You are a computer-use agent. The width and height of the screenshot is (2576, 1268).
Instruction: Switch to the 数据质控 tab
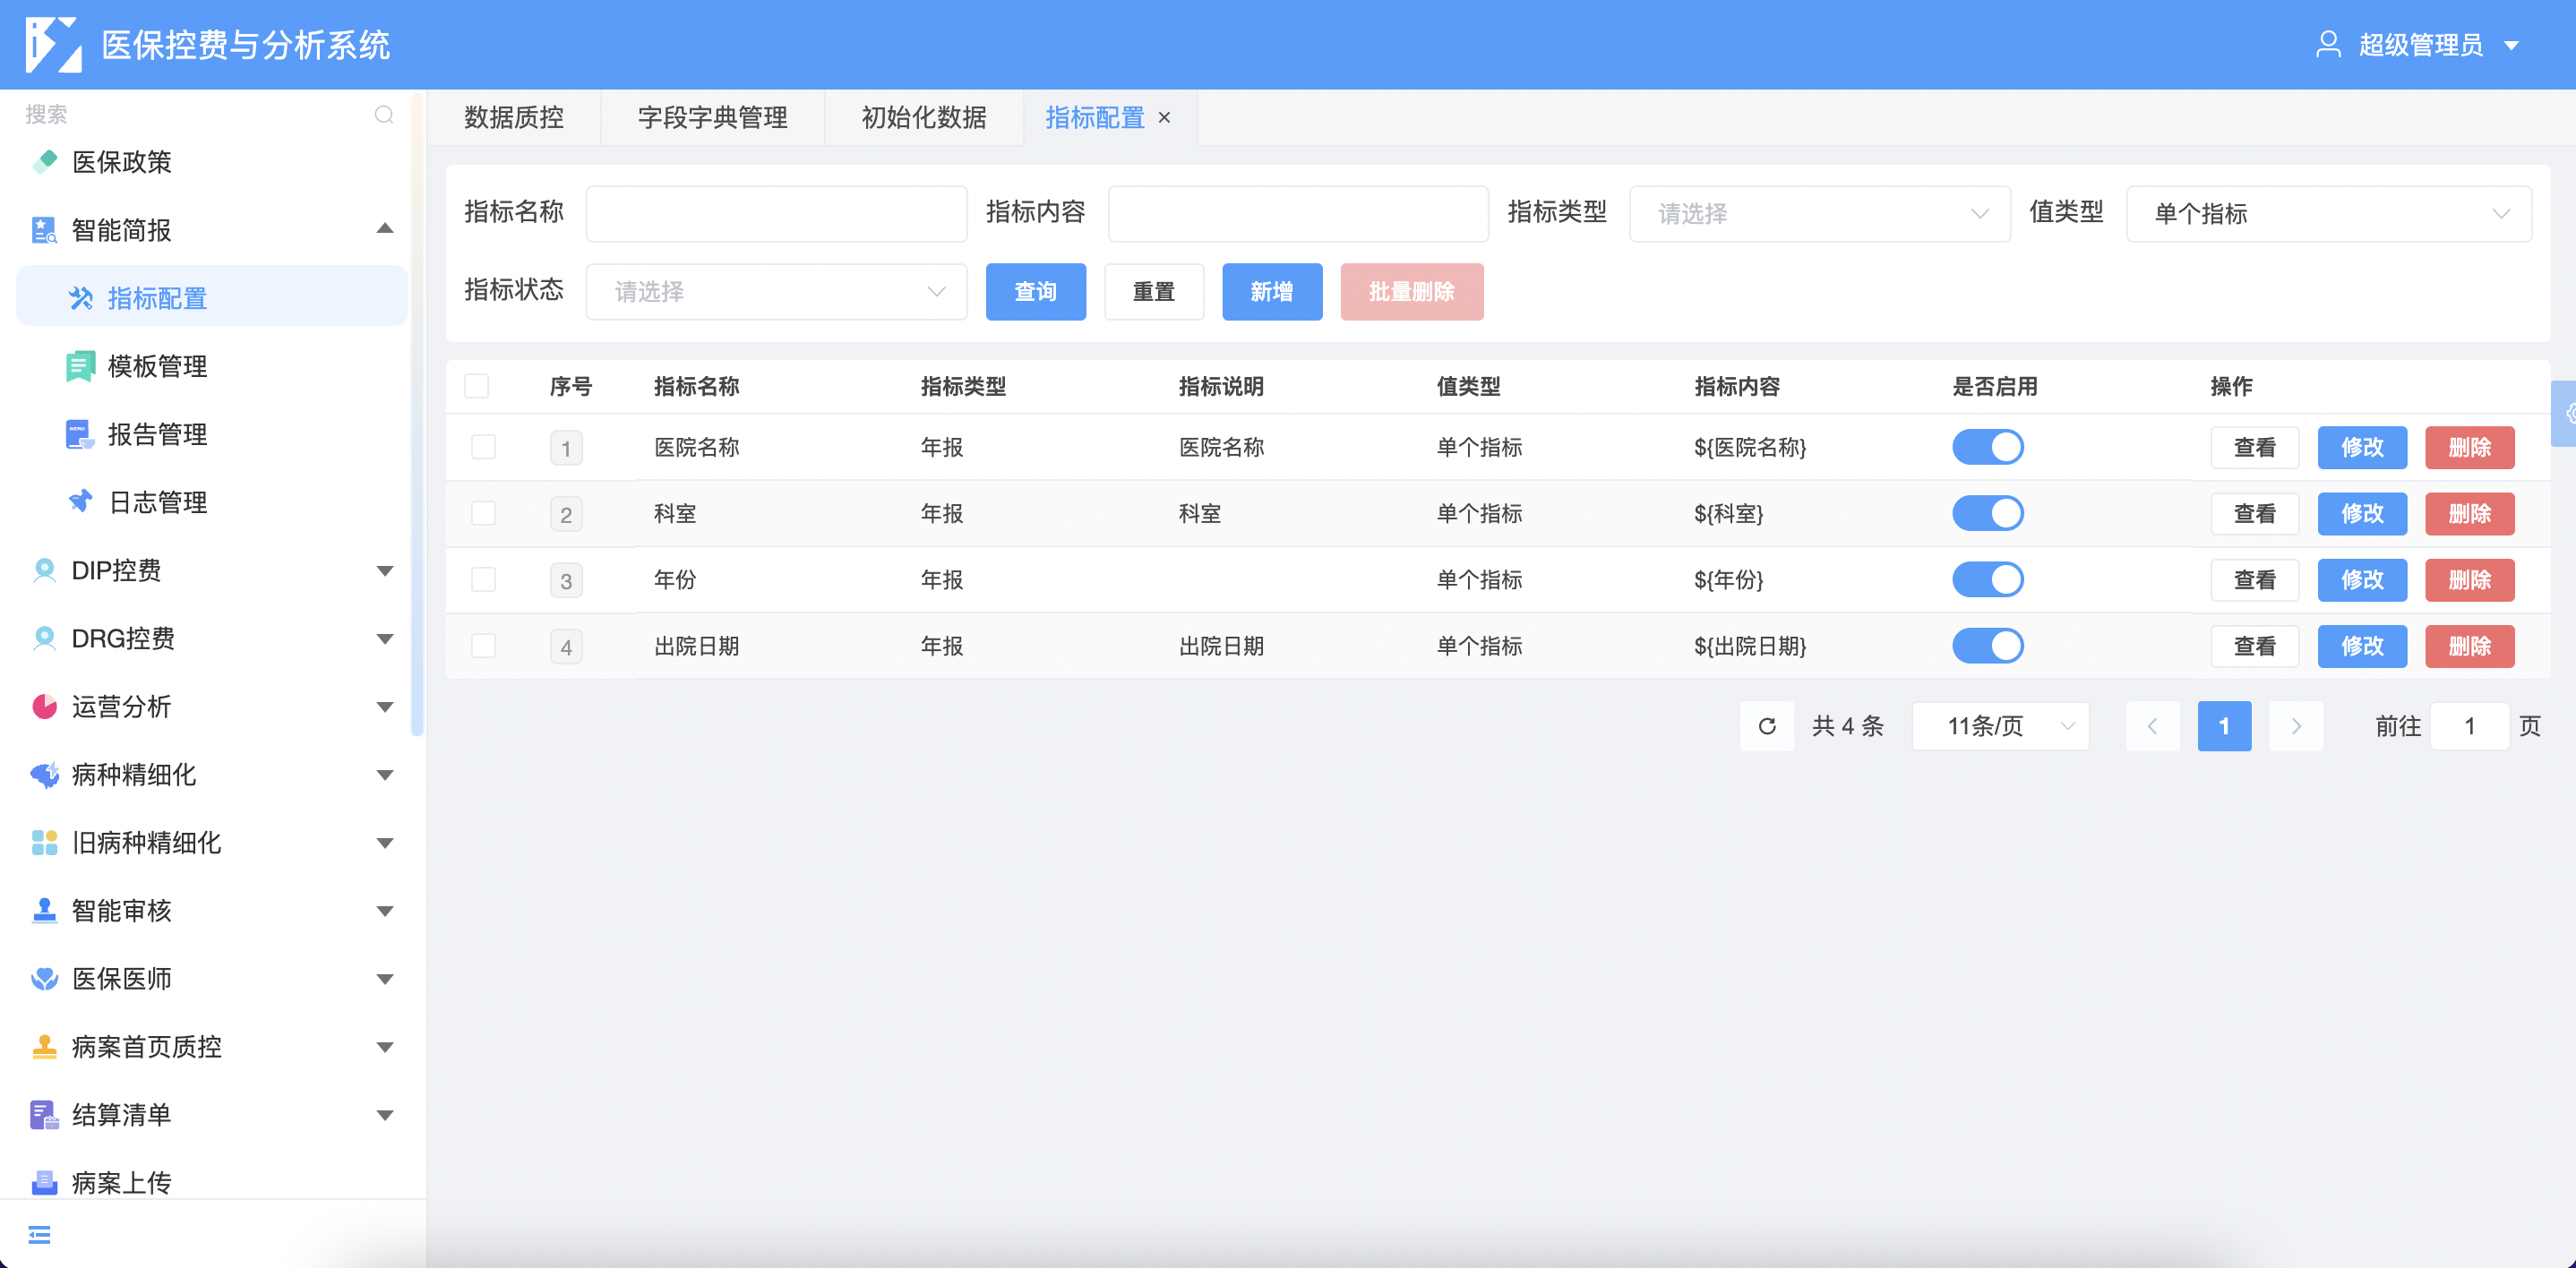click(x=514, y=118)
